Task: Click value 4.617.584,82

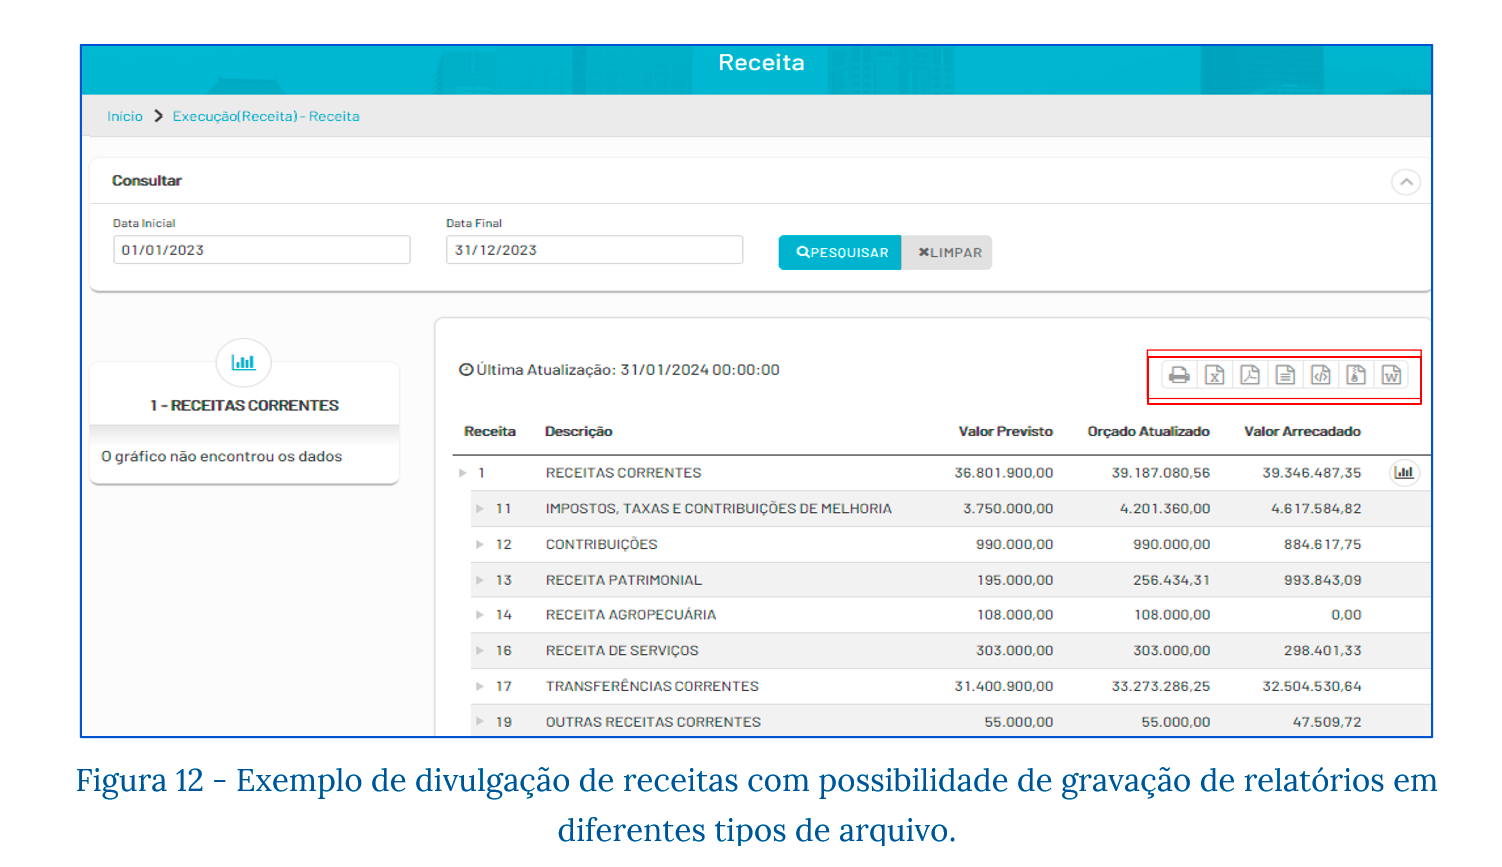Action: [x=1316, y=509]
